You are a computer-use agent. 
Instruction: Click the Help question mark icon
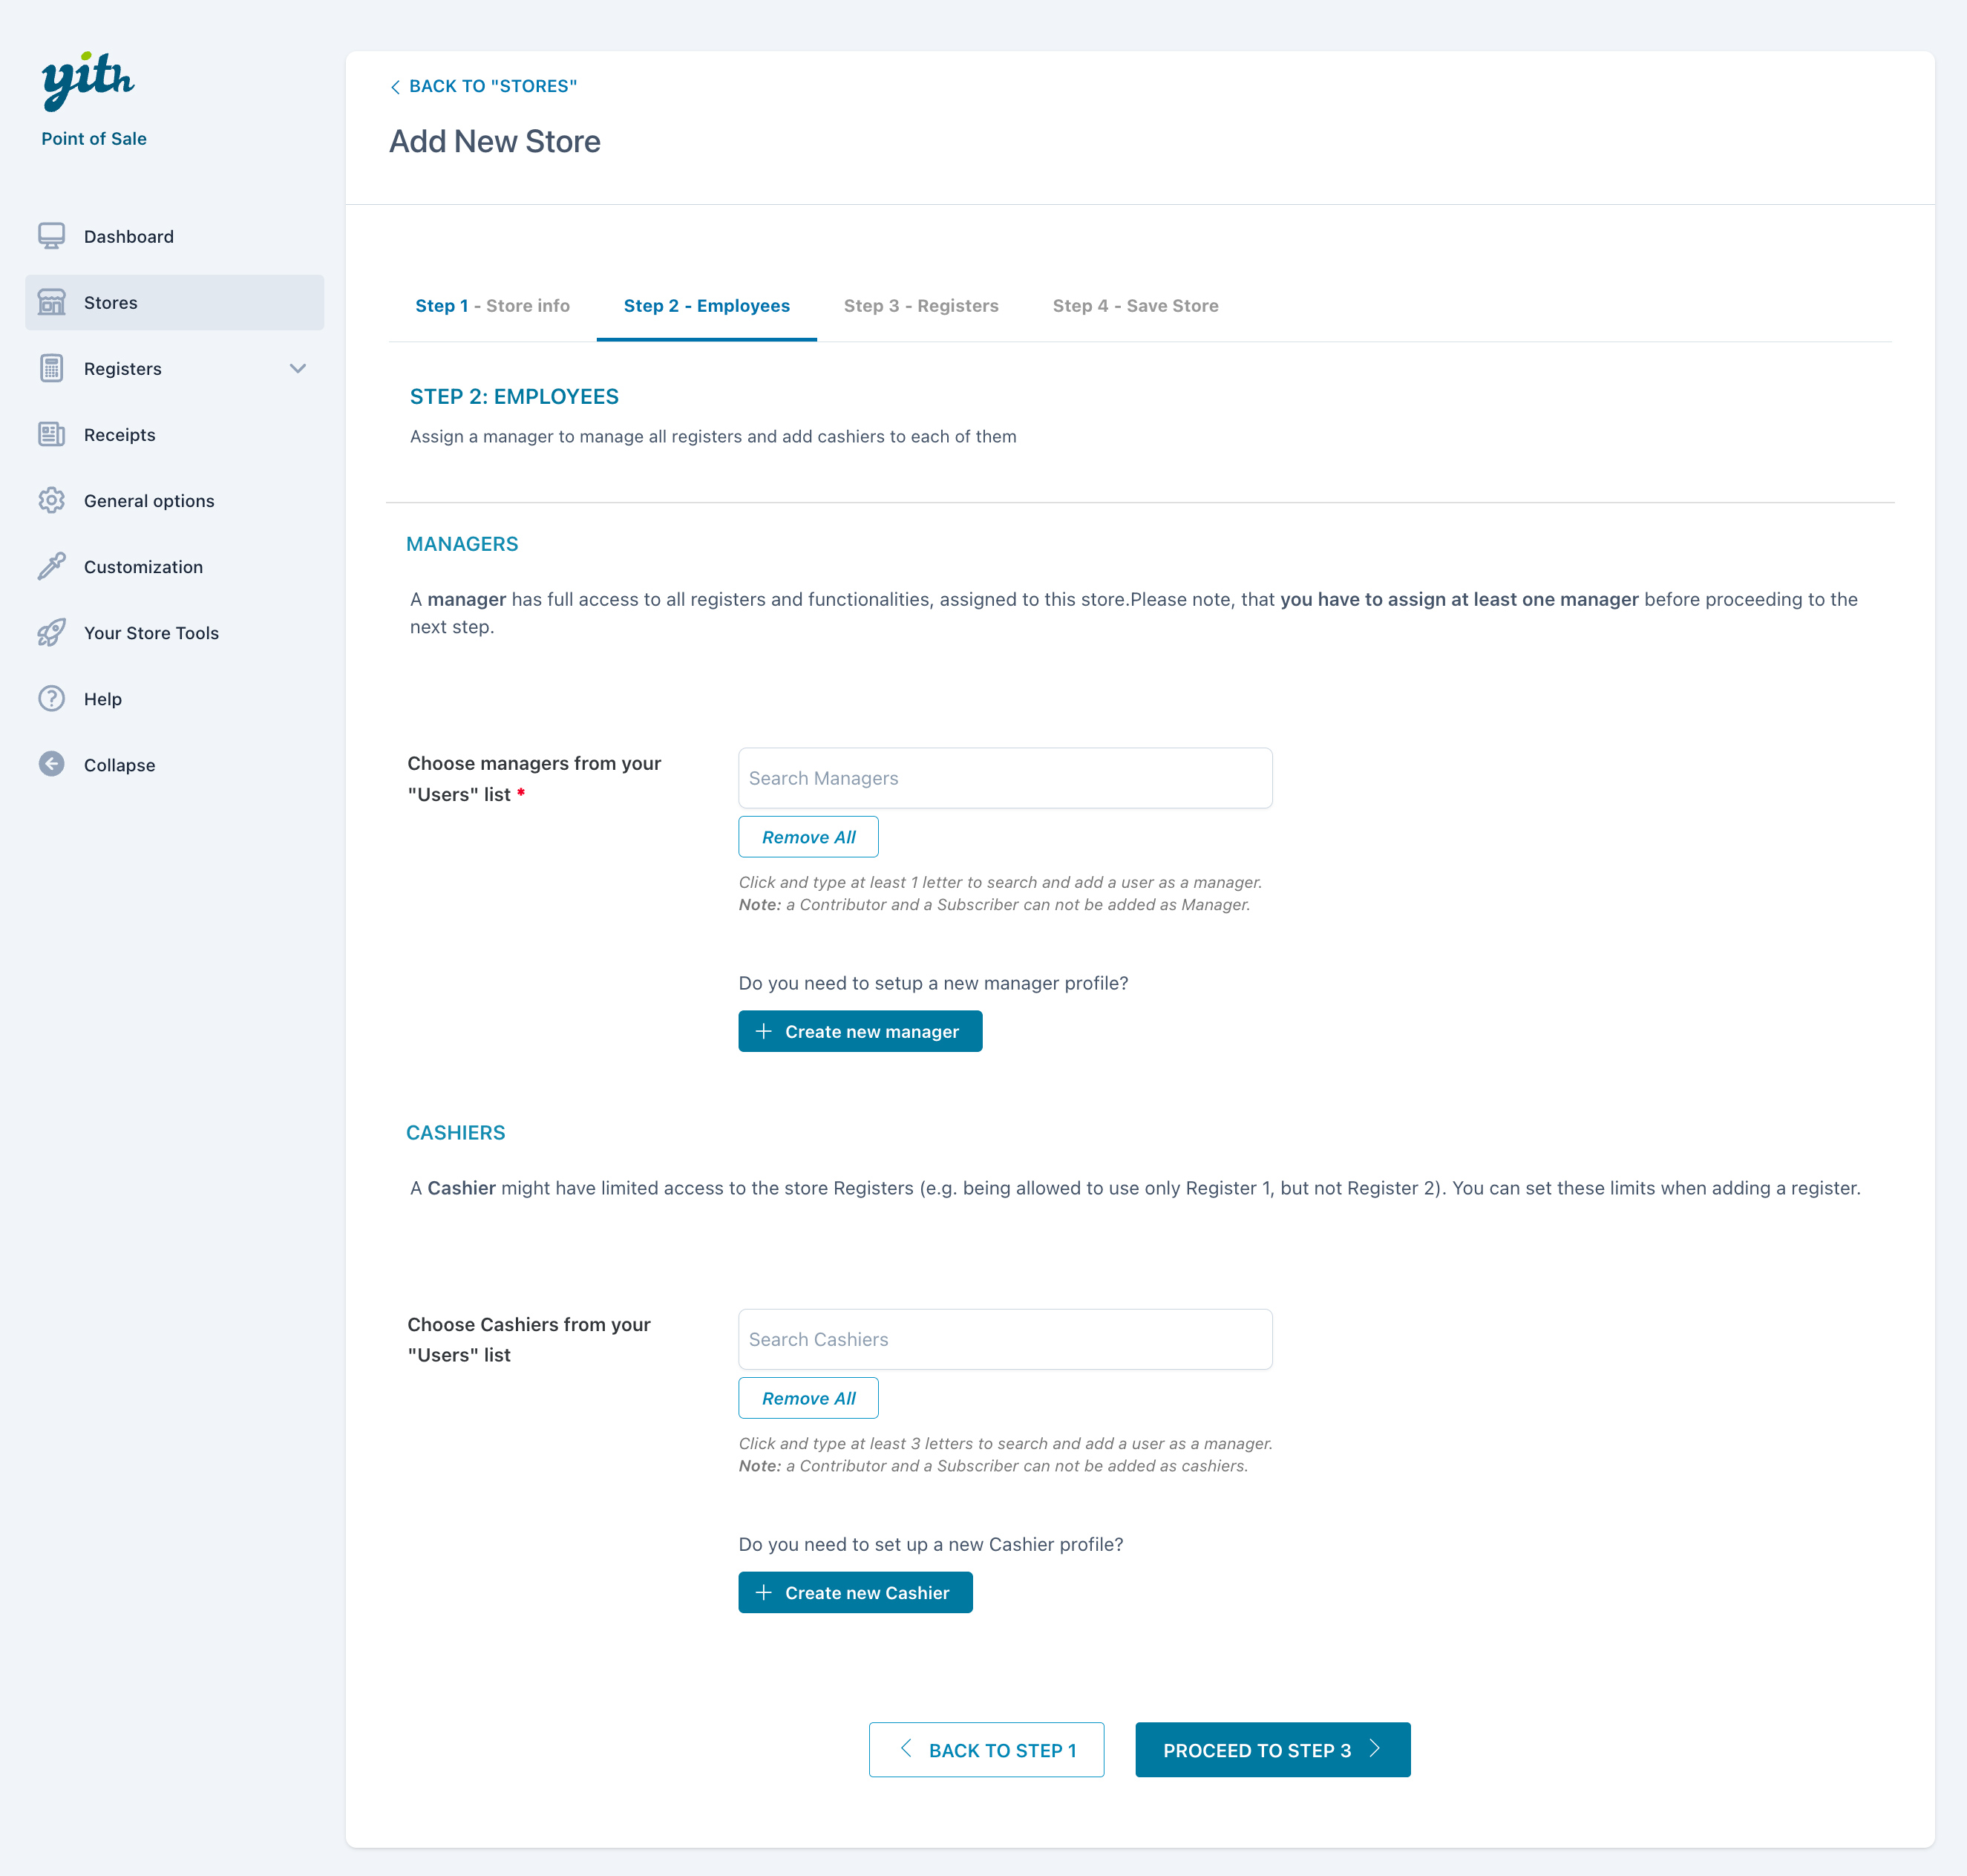(51, 698)
